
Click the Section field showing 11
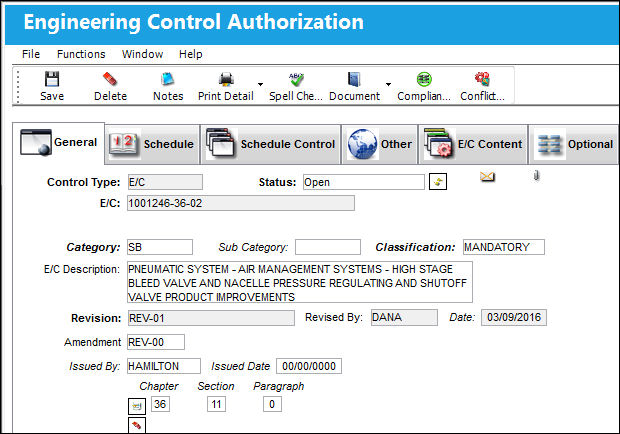point(216,404)
